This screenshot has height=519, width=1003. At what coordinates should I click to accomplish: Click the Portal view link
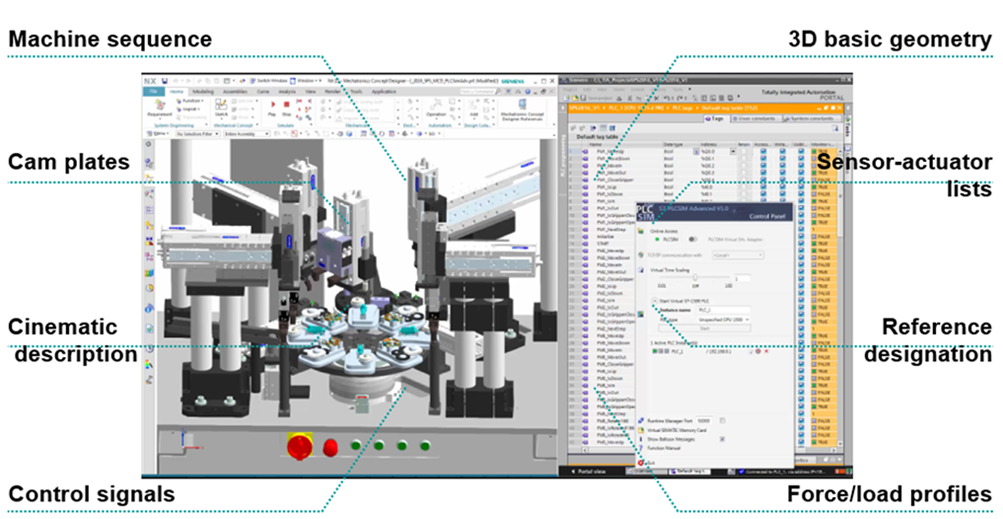(x=592, y=470)
